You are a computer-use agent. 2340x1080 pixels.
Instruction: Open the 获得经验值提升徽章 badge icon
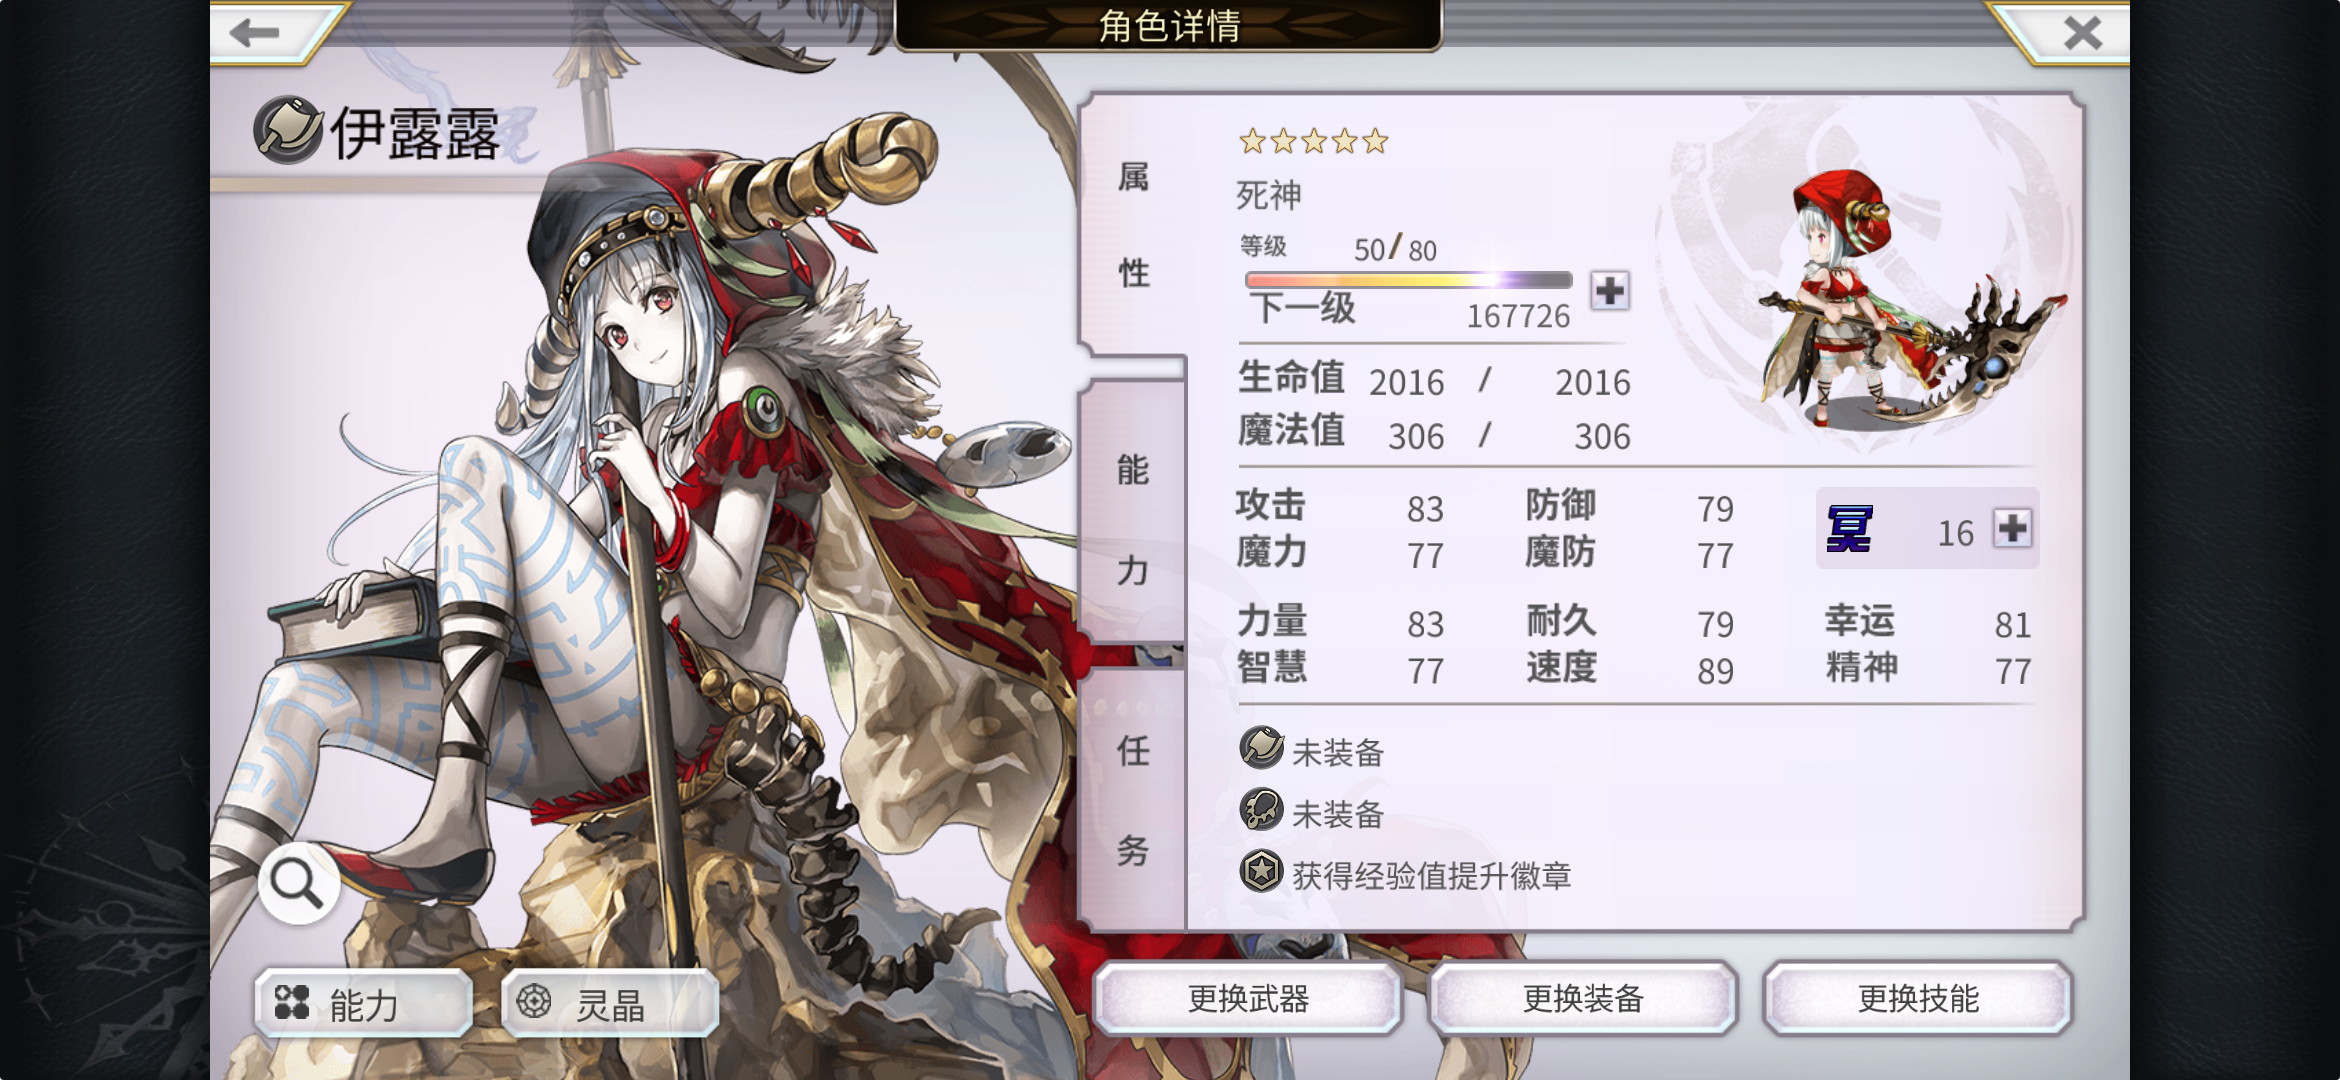point(1261,871)
